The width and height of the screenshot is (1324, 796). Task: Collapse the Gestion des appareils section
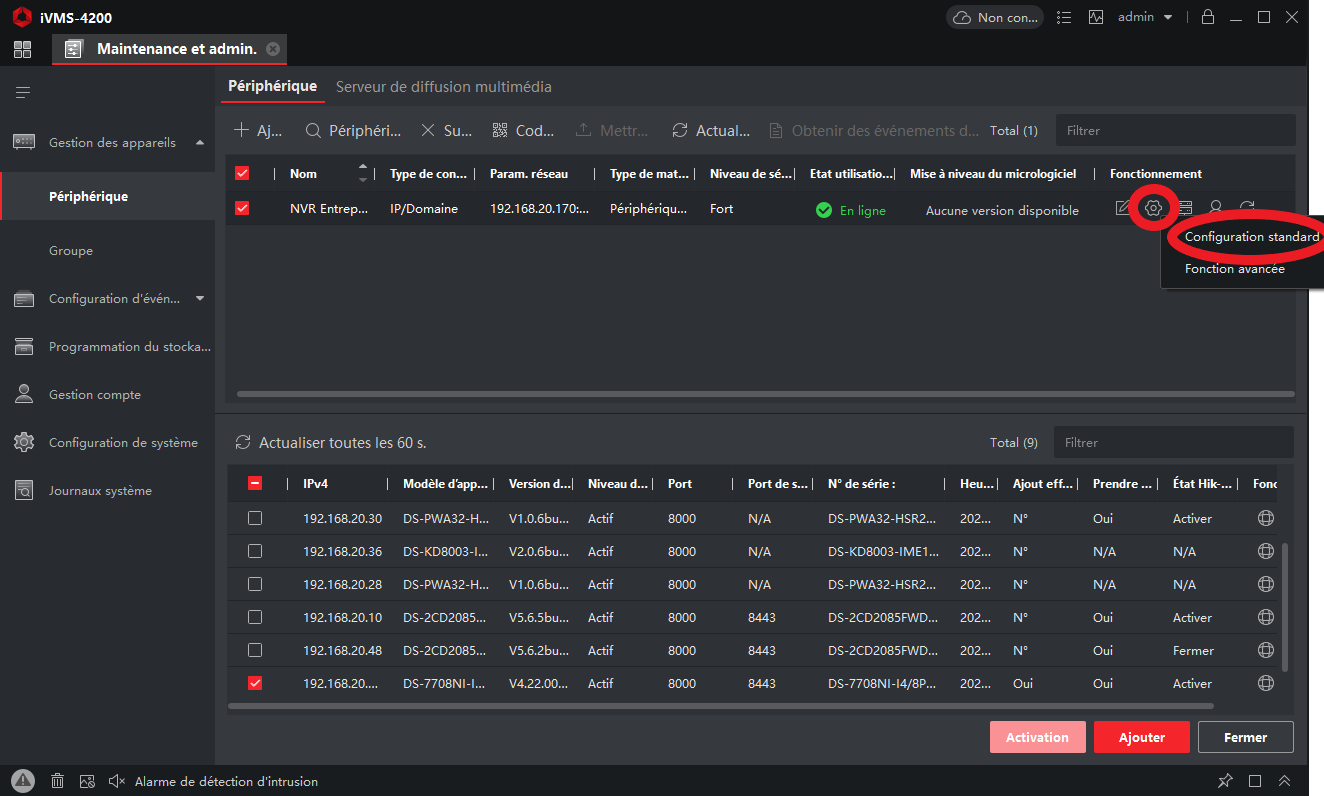point(199,143)
